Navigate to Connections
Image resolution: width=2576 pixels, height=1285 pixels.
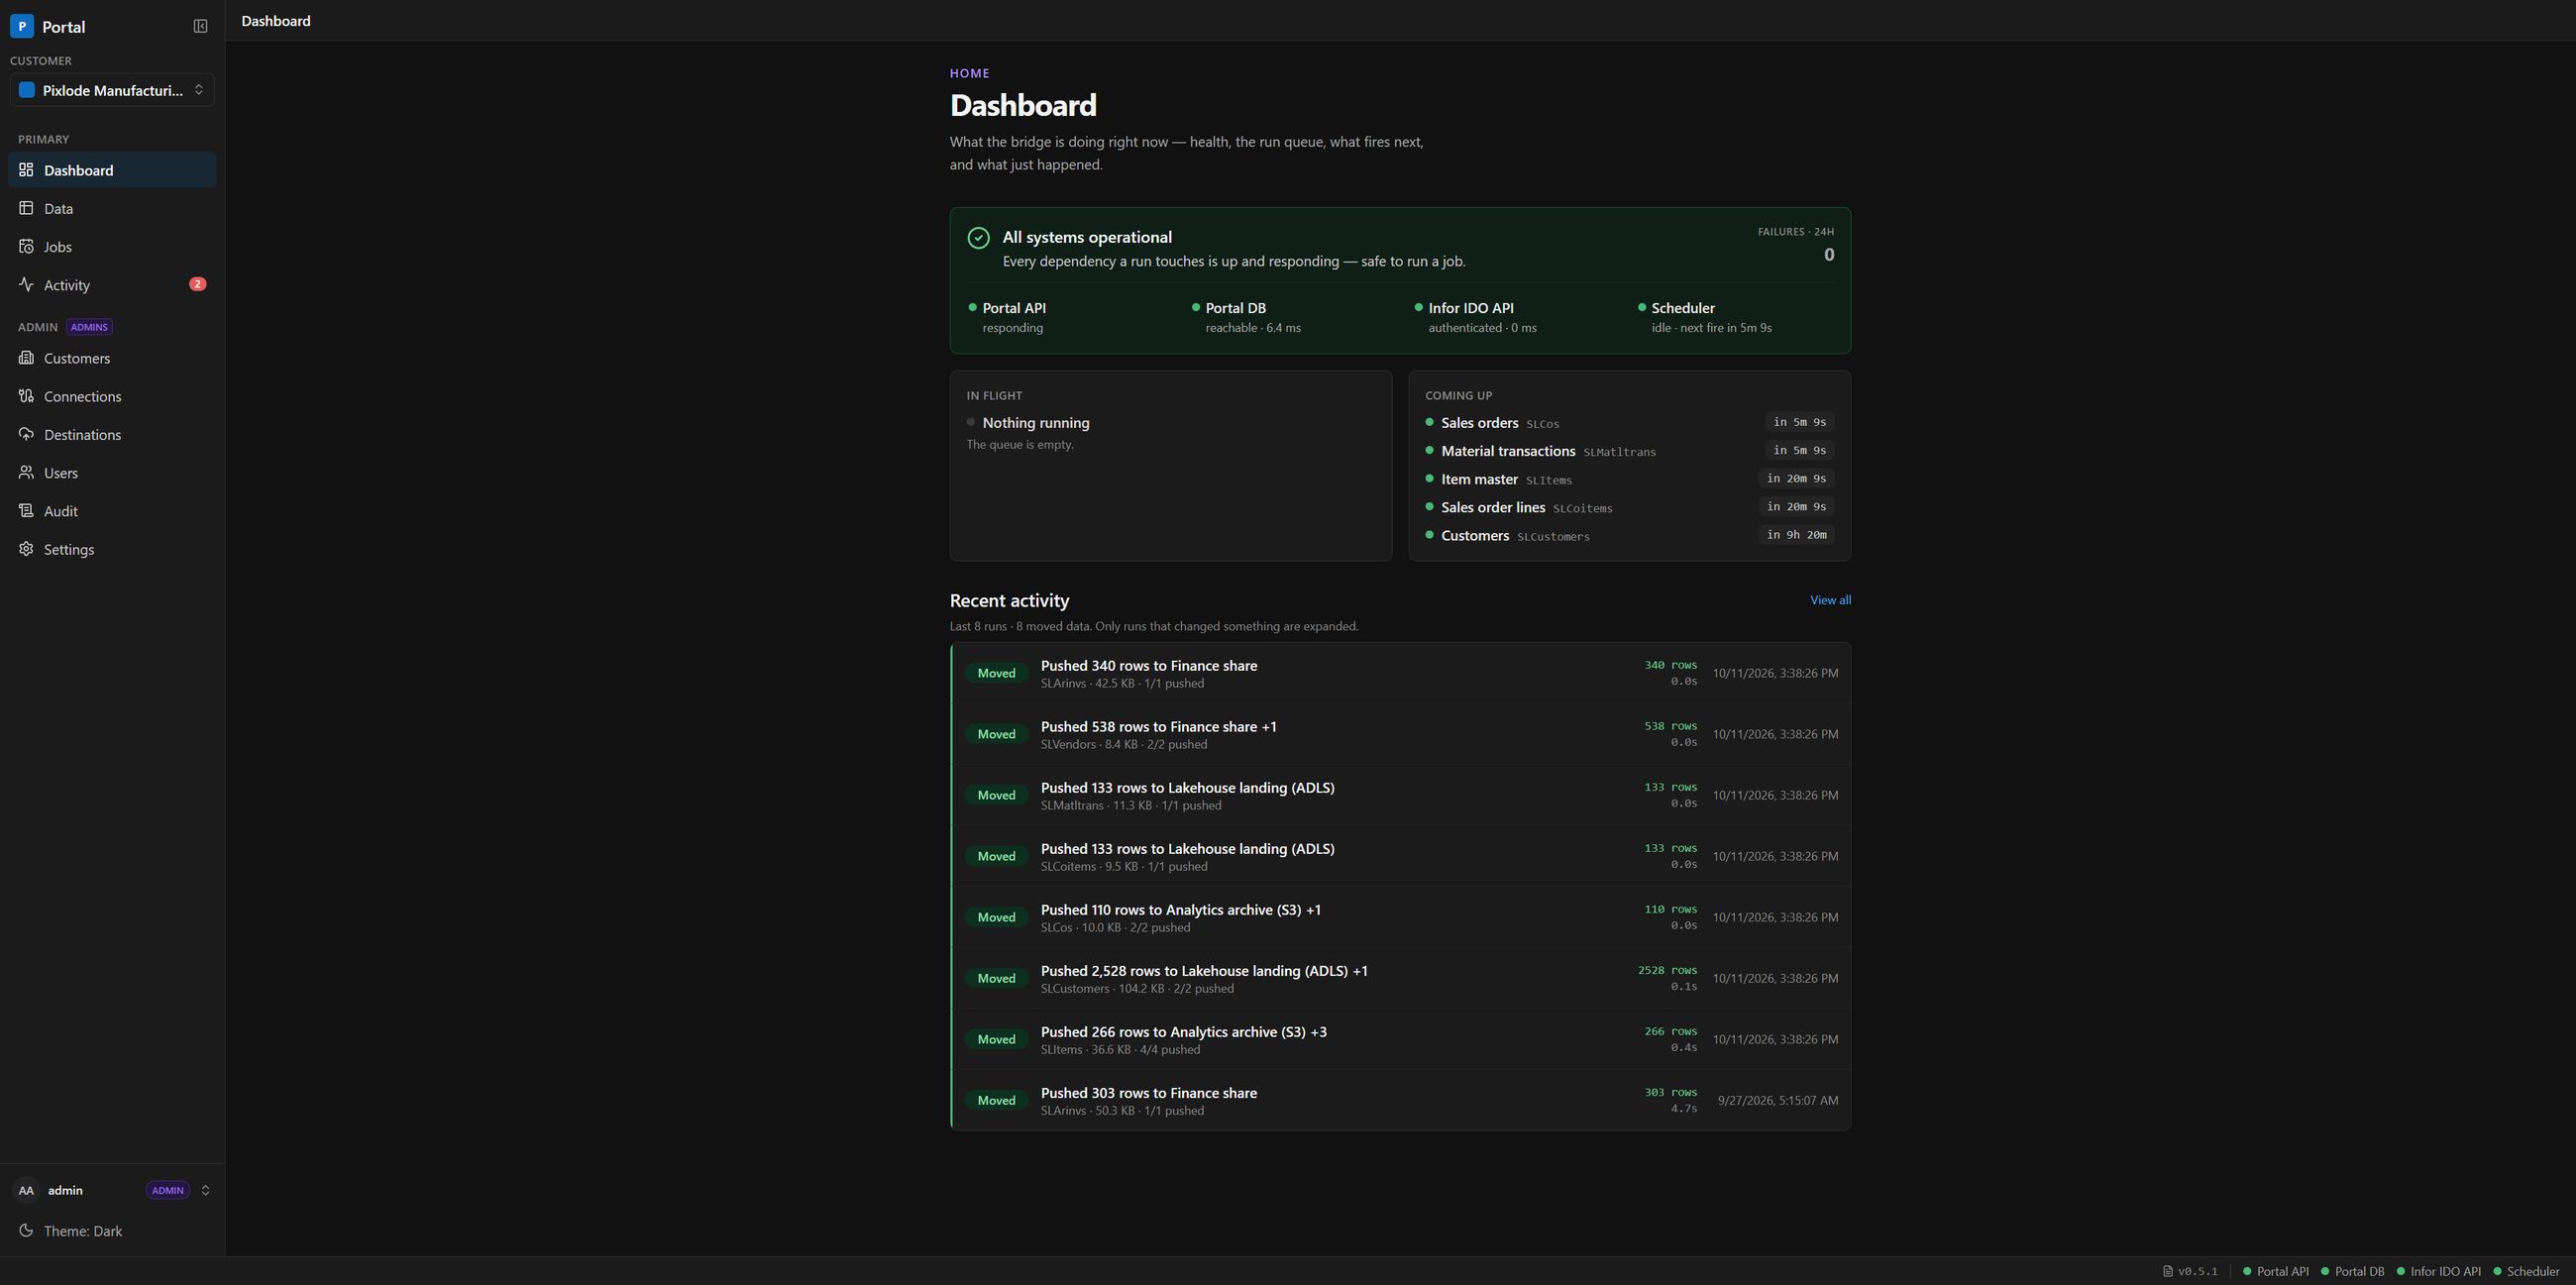point(112,396)
